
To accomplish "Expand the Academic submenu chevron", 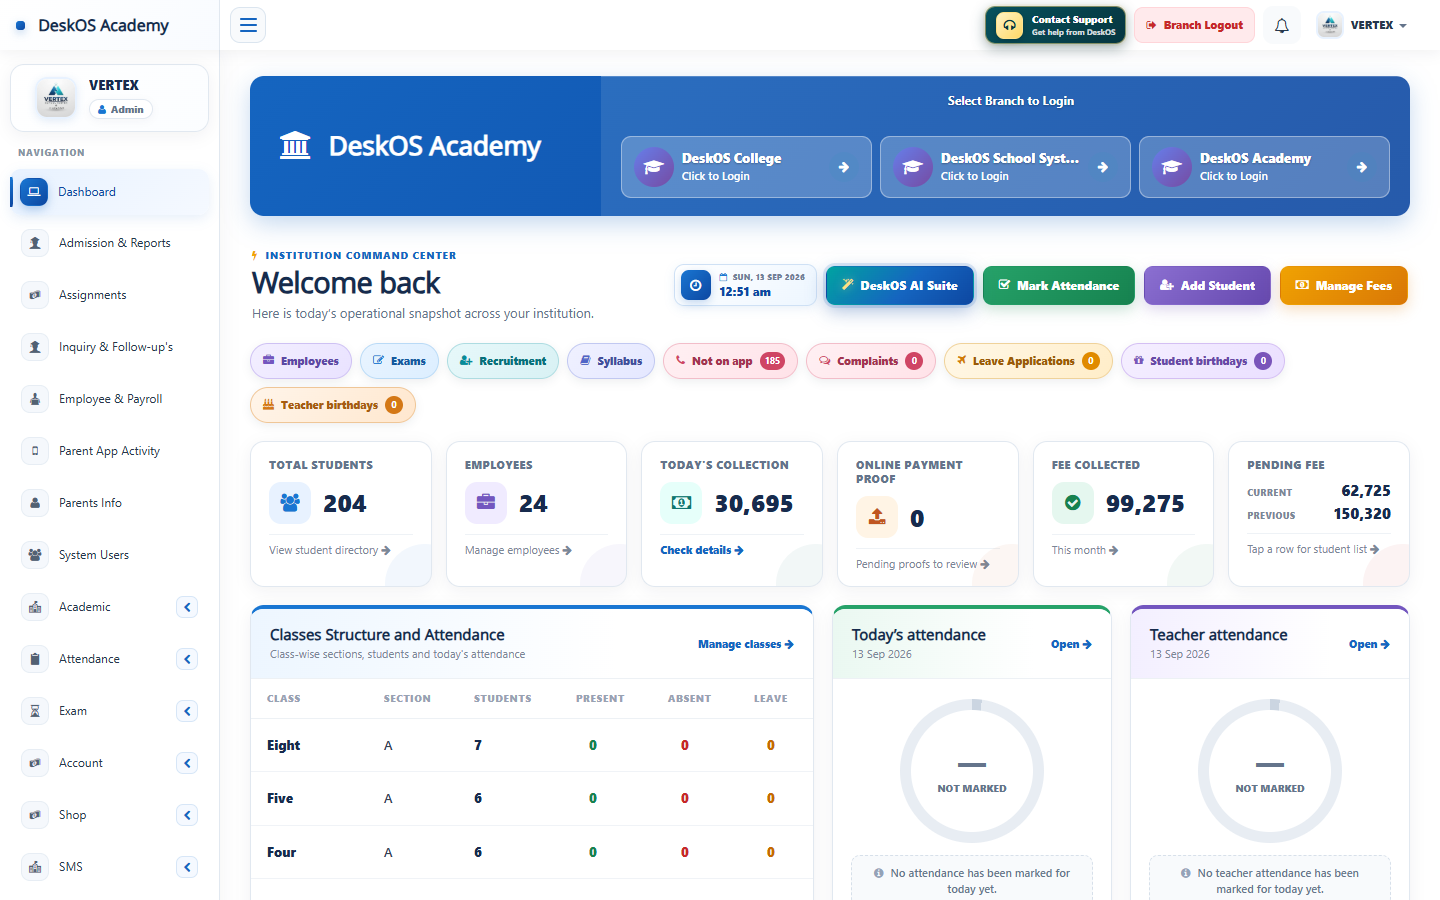I will pyautogui.click(x=187, y=607).
